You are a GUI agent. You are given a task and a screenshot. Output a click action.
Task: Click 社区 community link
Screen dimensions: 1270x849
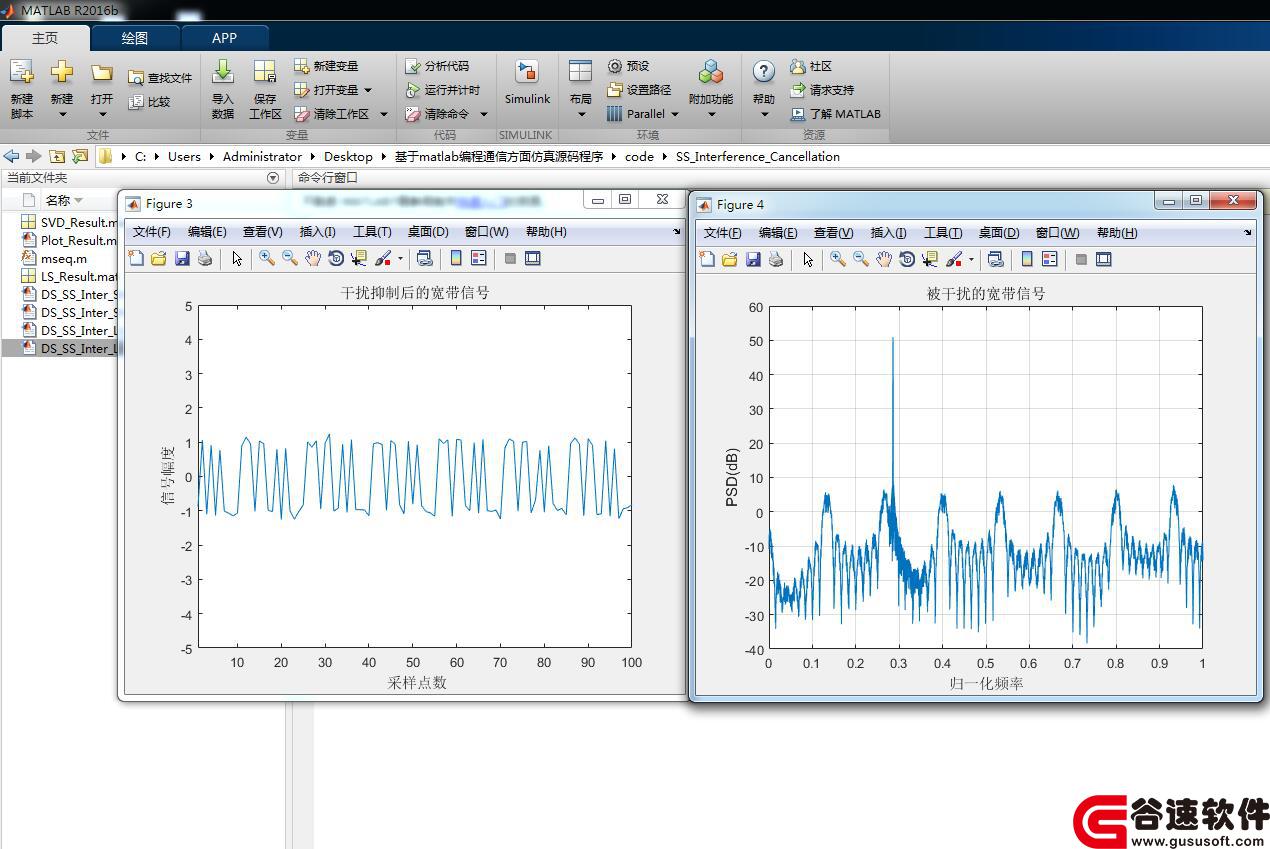click(x=811, y=66)
